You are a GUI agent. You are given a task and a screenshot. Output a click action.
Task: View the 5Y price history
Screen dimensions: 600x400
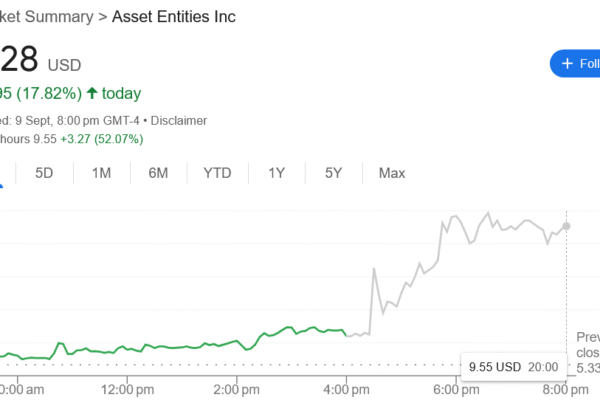pos(334,173)
